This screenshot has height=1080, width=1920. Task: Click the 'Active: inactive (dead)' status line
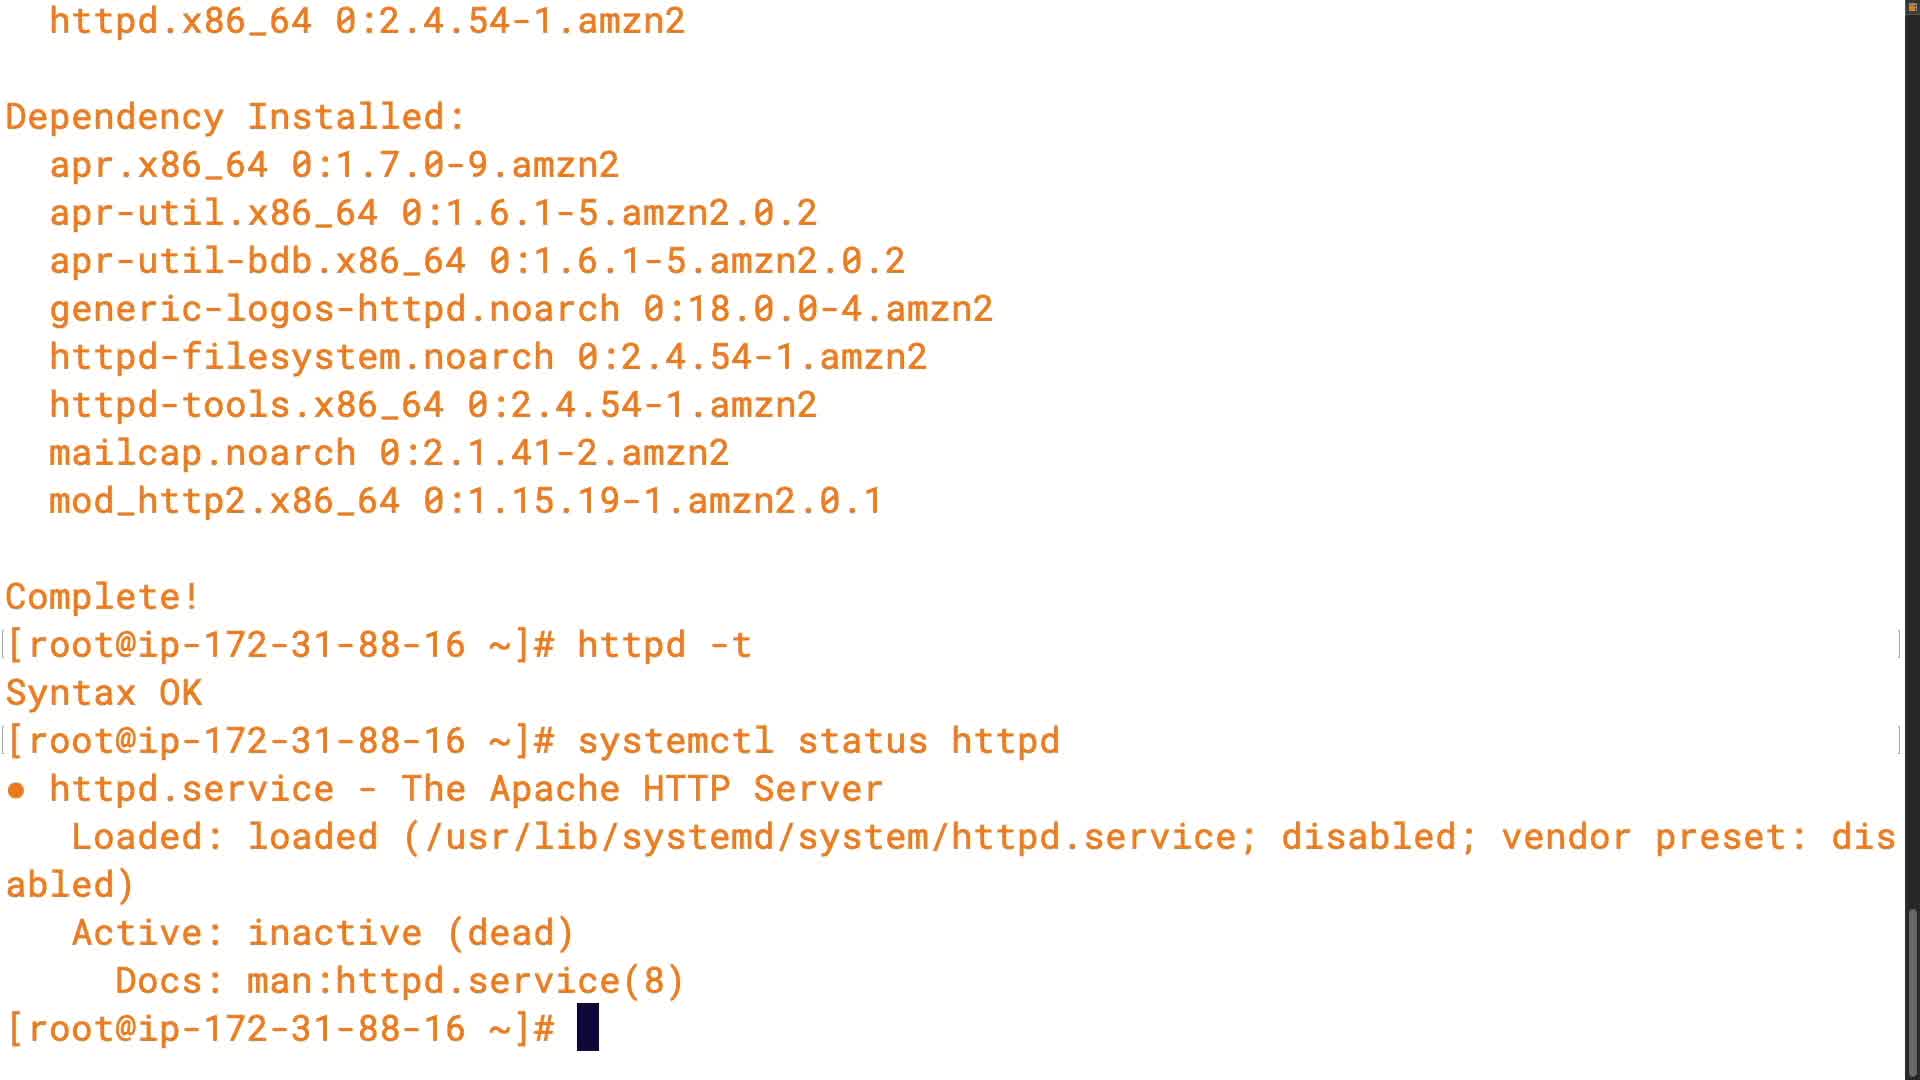322,933
